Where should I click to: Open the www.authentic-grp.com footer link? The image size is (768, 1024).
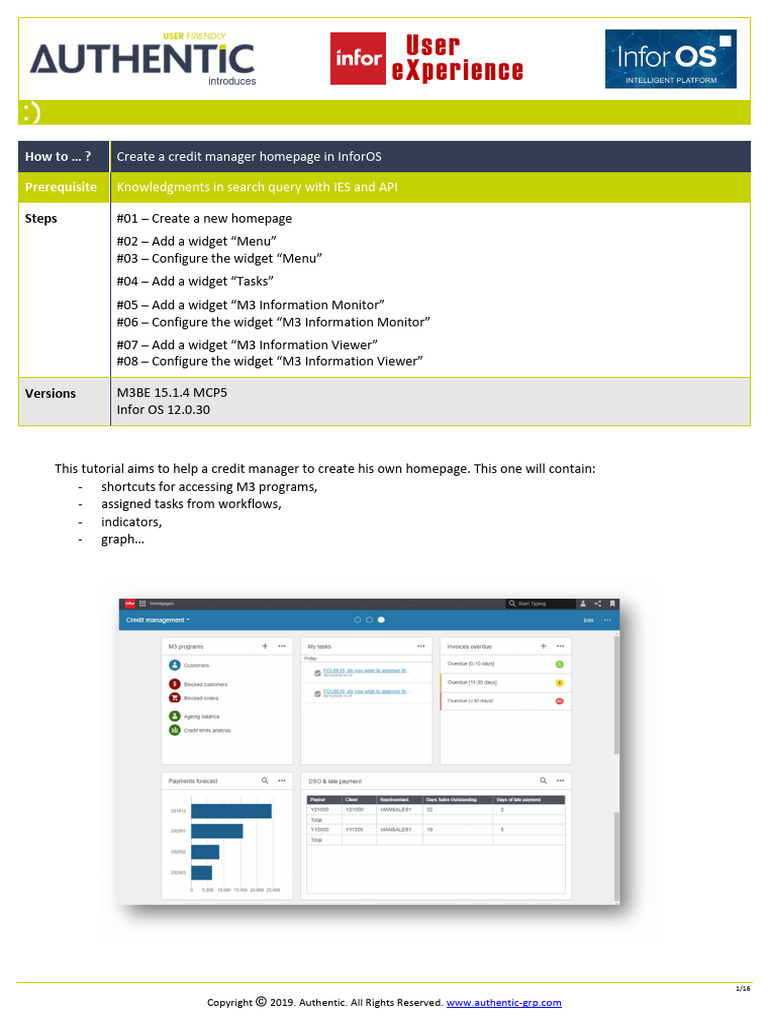(x=504, y=1002)
